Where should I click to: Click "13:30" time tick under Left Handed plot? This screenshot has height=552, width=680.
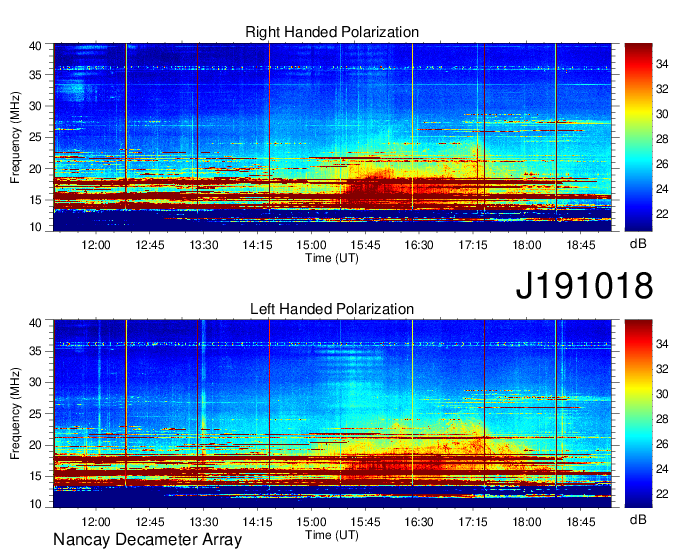tap(204, 522)
